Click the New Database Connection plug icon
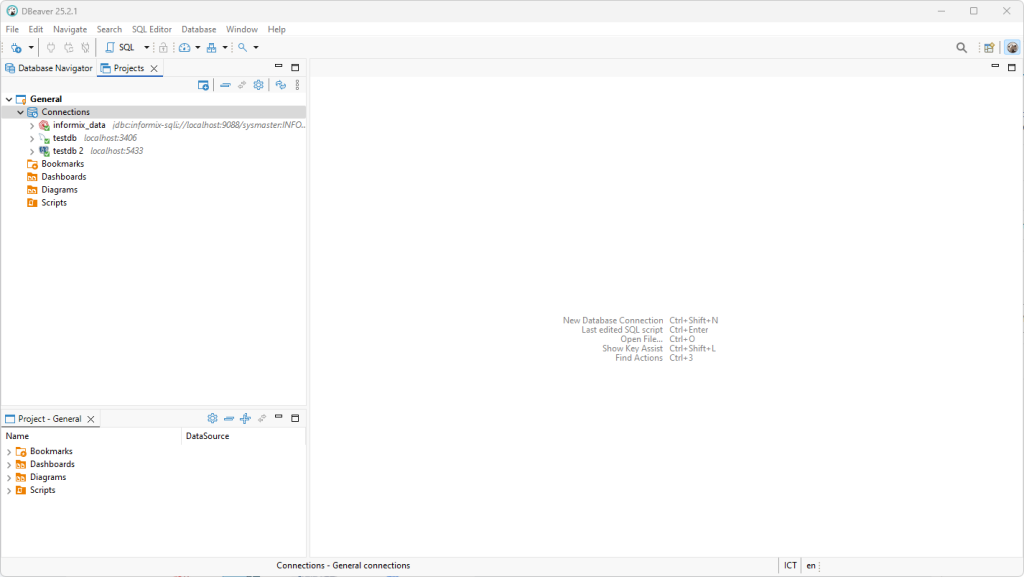 [x=16, y=47]
